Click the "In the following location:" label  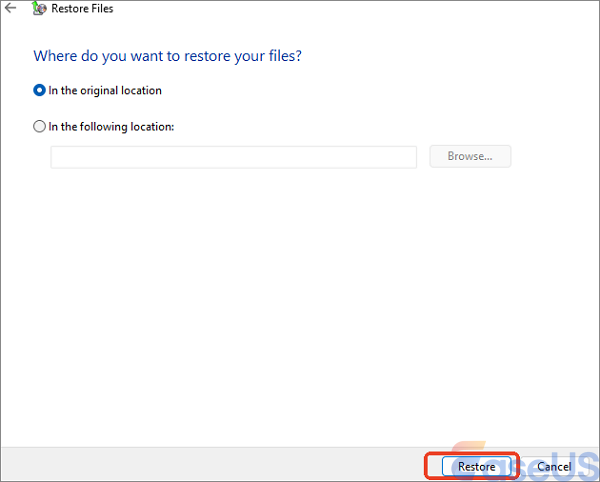click(x=111, y=127)
